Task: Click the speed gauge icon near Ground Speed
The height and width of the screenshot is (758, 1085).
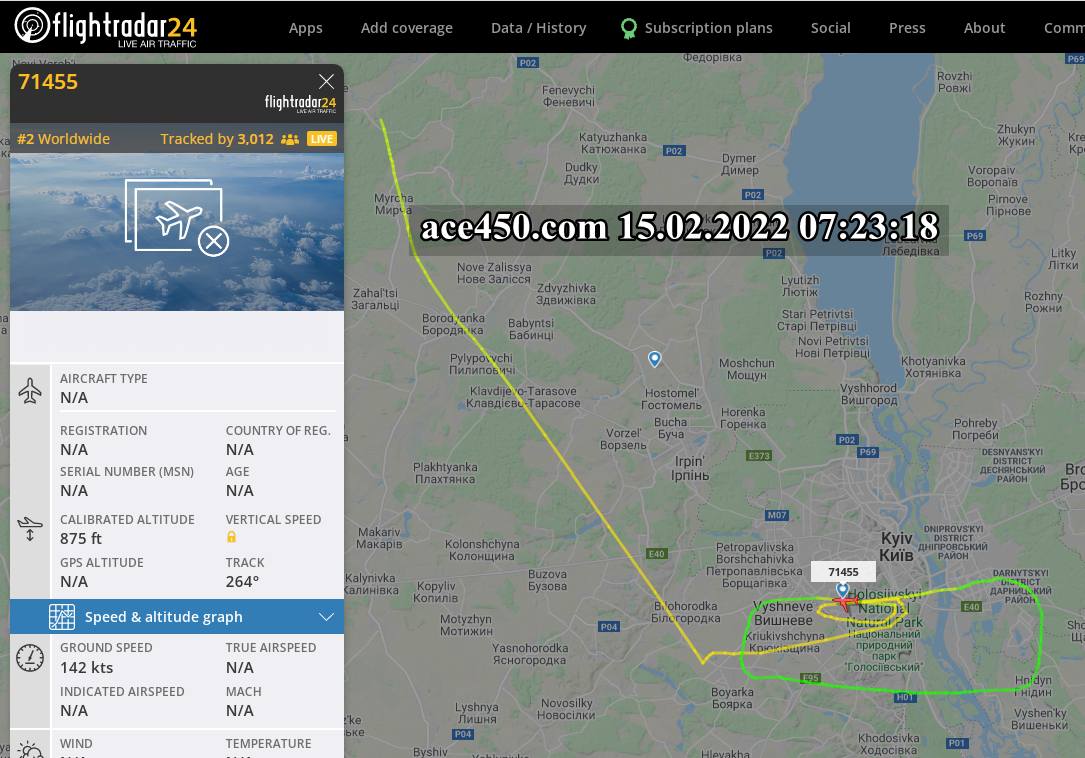Action: tap(30, 658)
